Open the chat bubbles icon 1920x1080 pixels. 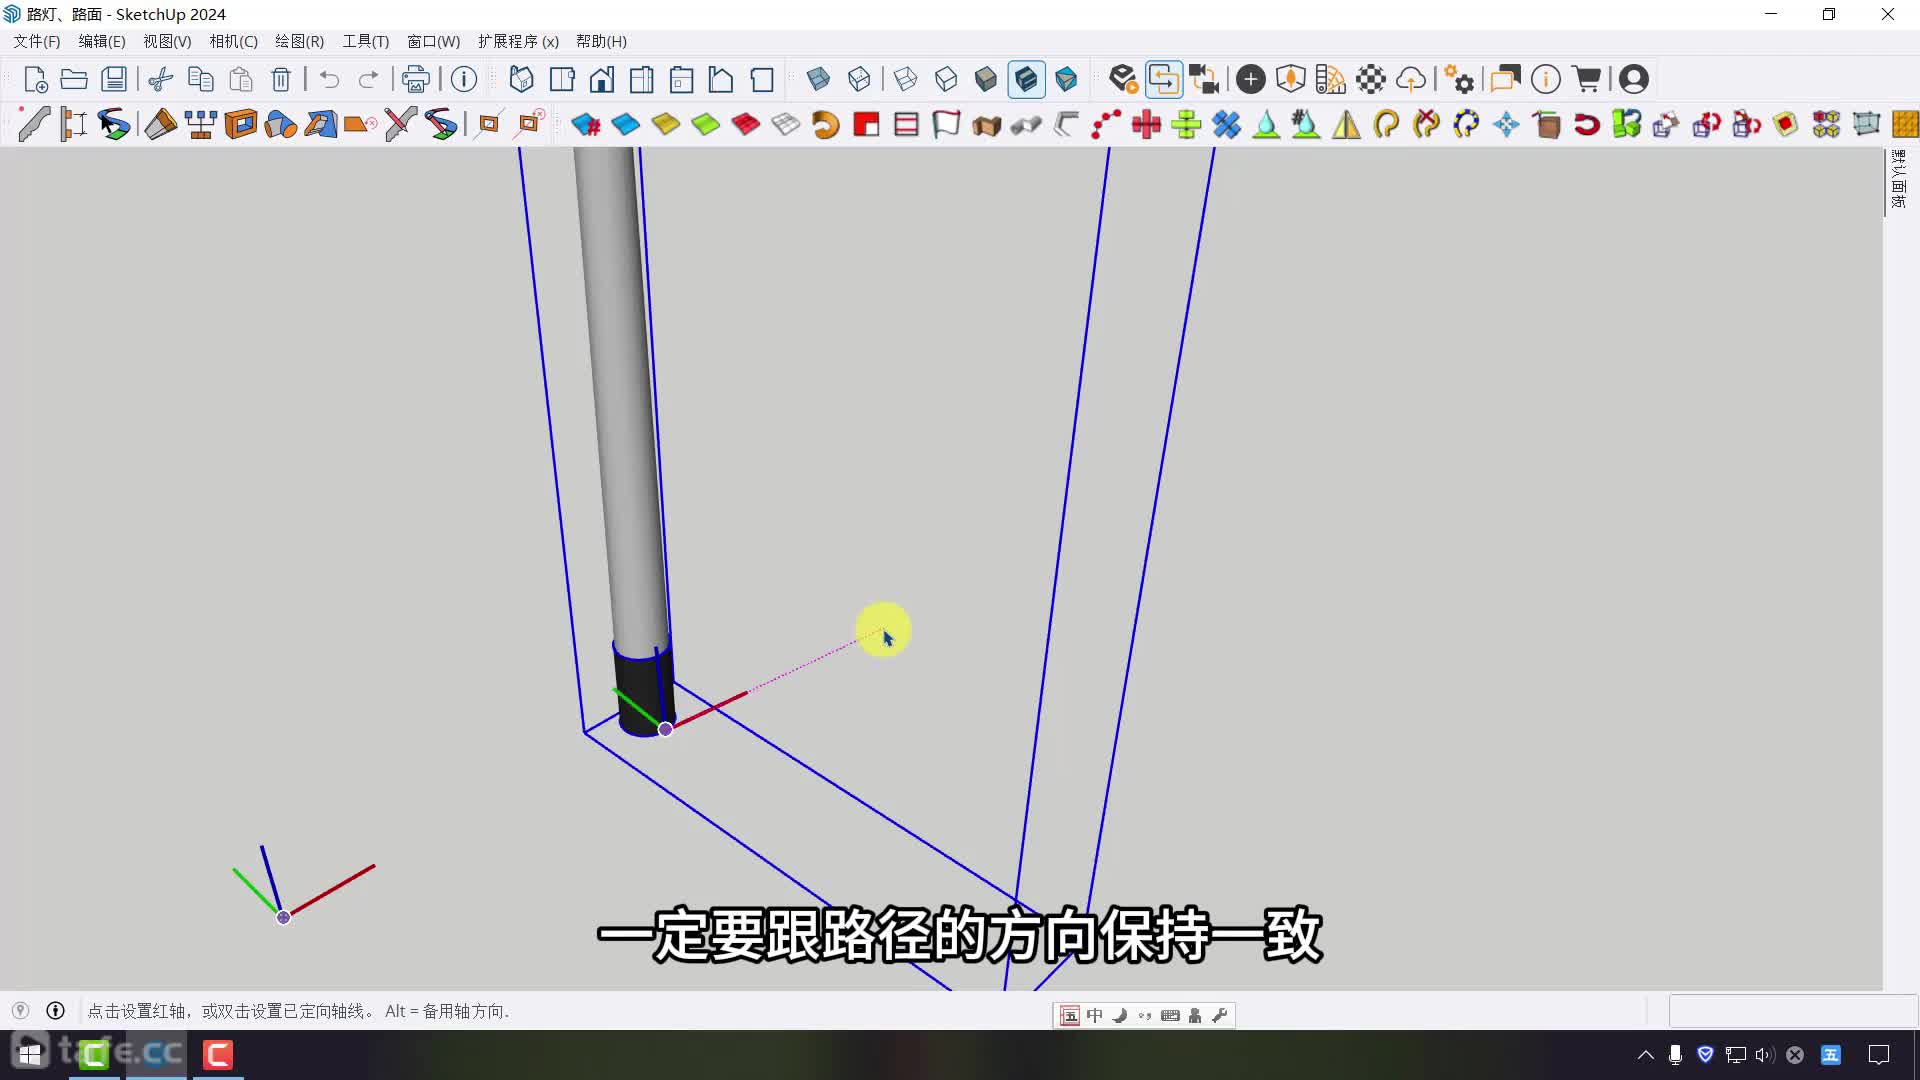pyautogui.click(x=1506, y=79)
